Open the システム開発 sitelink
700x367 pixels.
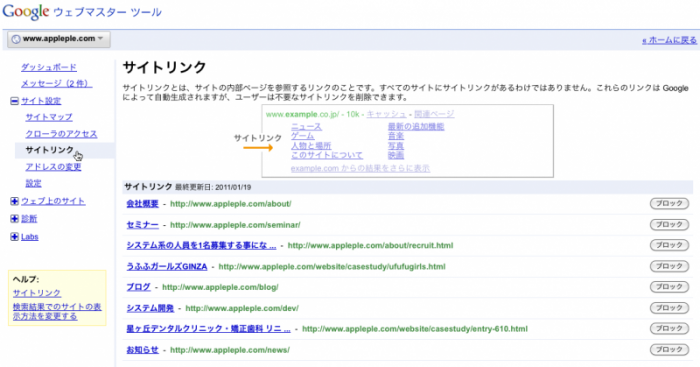[x=150, y=308]
